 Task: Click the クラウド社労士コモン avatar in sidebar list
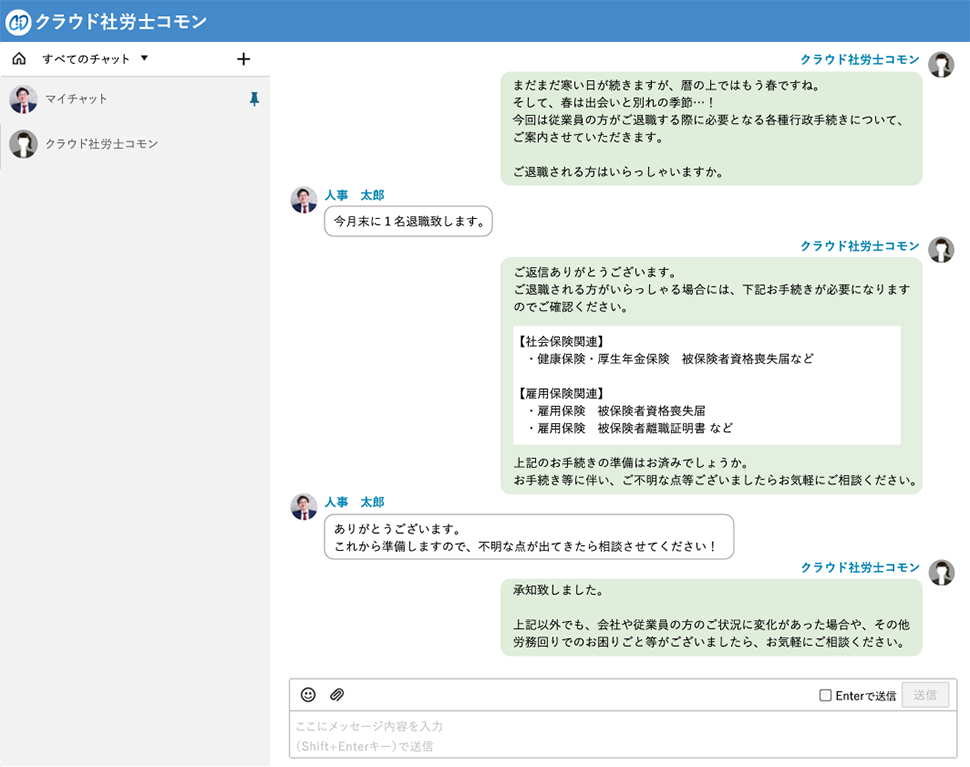(23, 144)
